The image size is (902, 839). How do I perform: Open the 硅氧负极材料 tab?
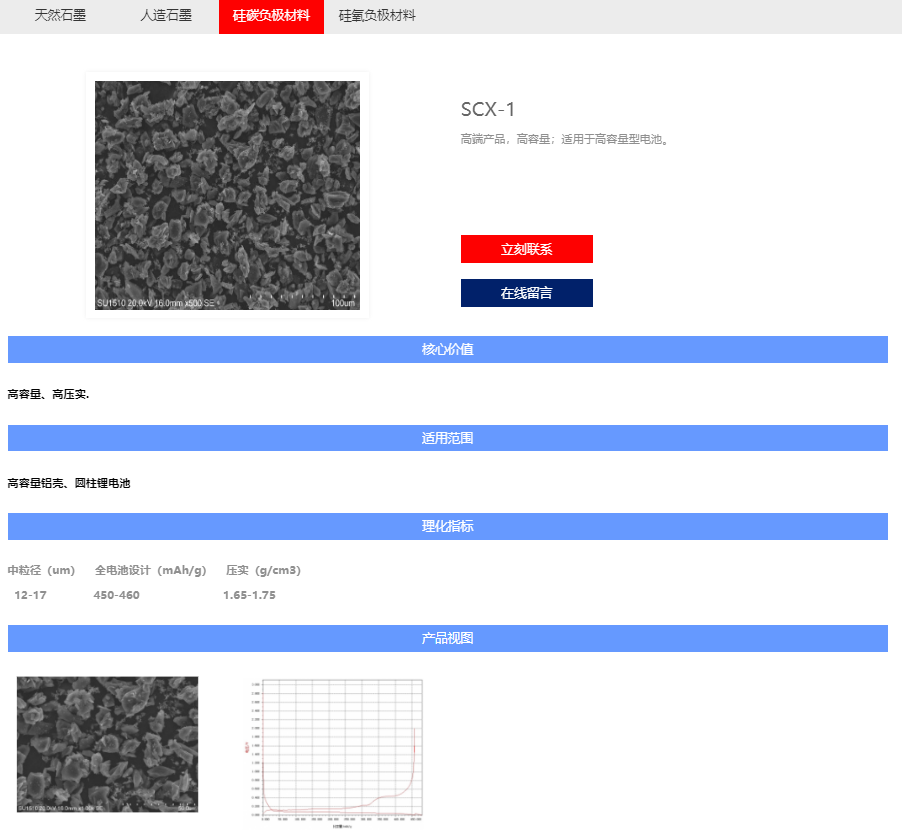(x=377, y=16)
